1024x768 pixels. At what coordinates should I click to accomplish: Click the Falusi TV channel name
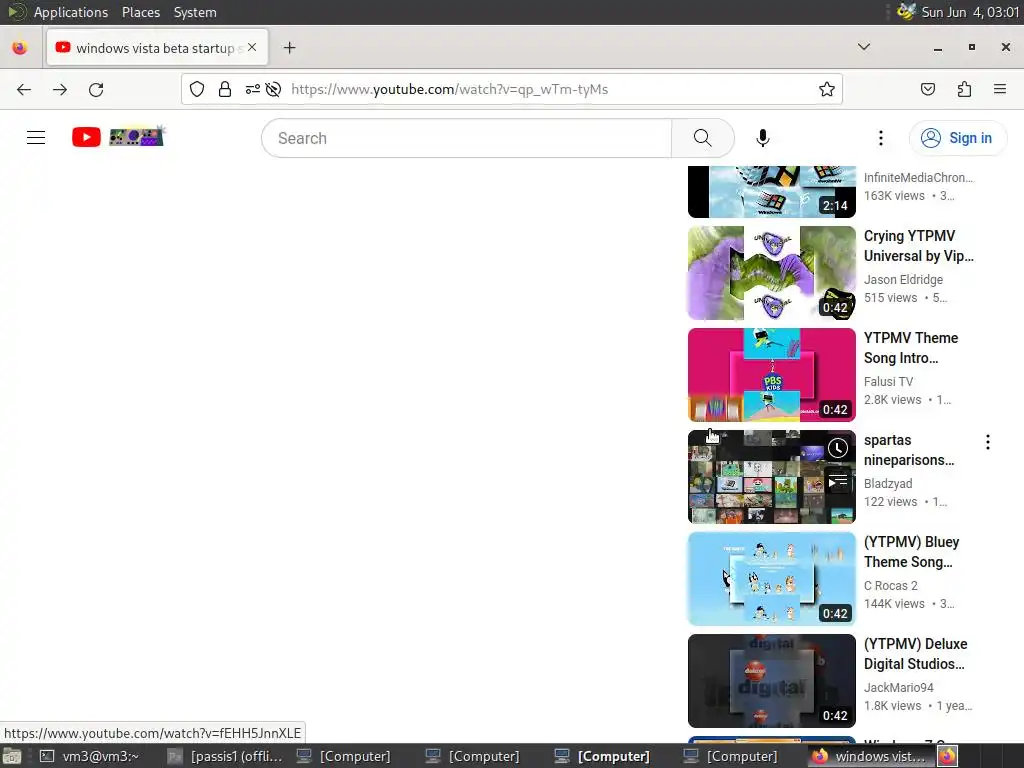coord(888,381)
